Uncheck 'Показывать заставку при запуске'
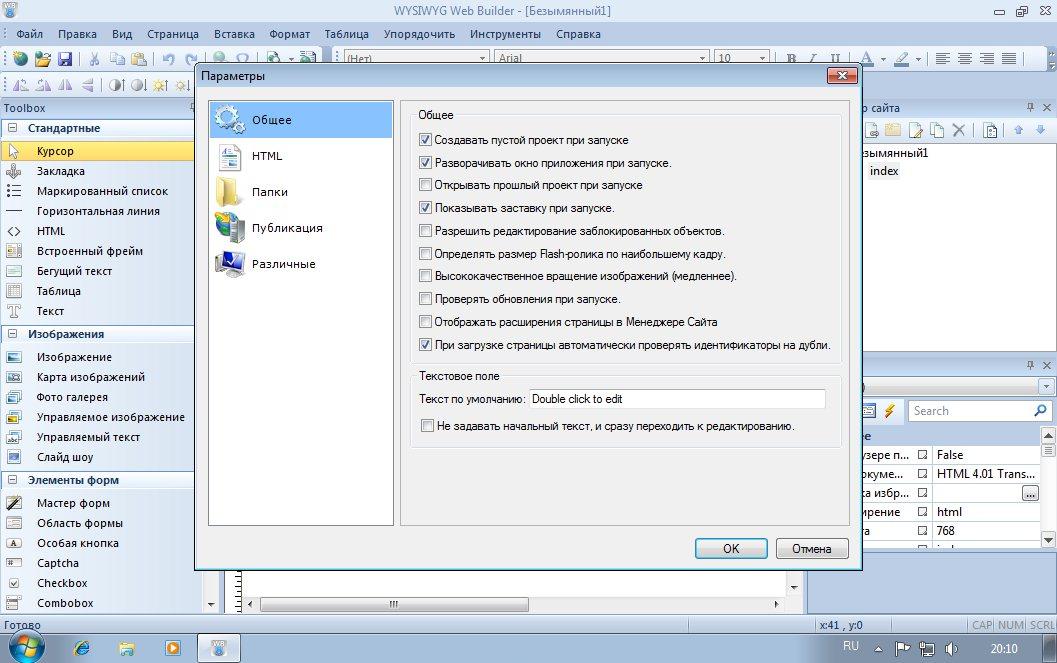The width and height of the screenshot is (1057, 663). click(x=425, y=208)
